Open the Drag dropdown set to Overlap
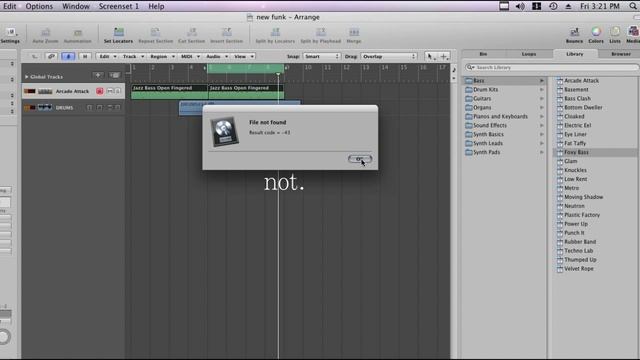The height and width of the screenshot is (360, 640). (389, 56)
